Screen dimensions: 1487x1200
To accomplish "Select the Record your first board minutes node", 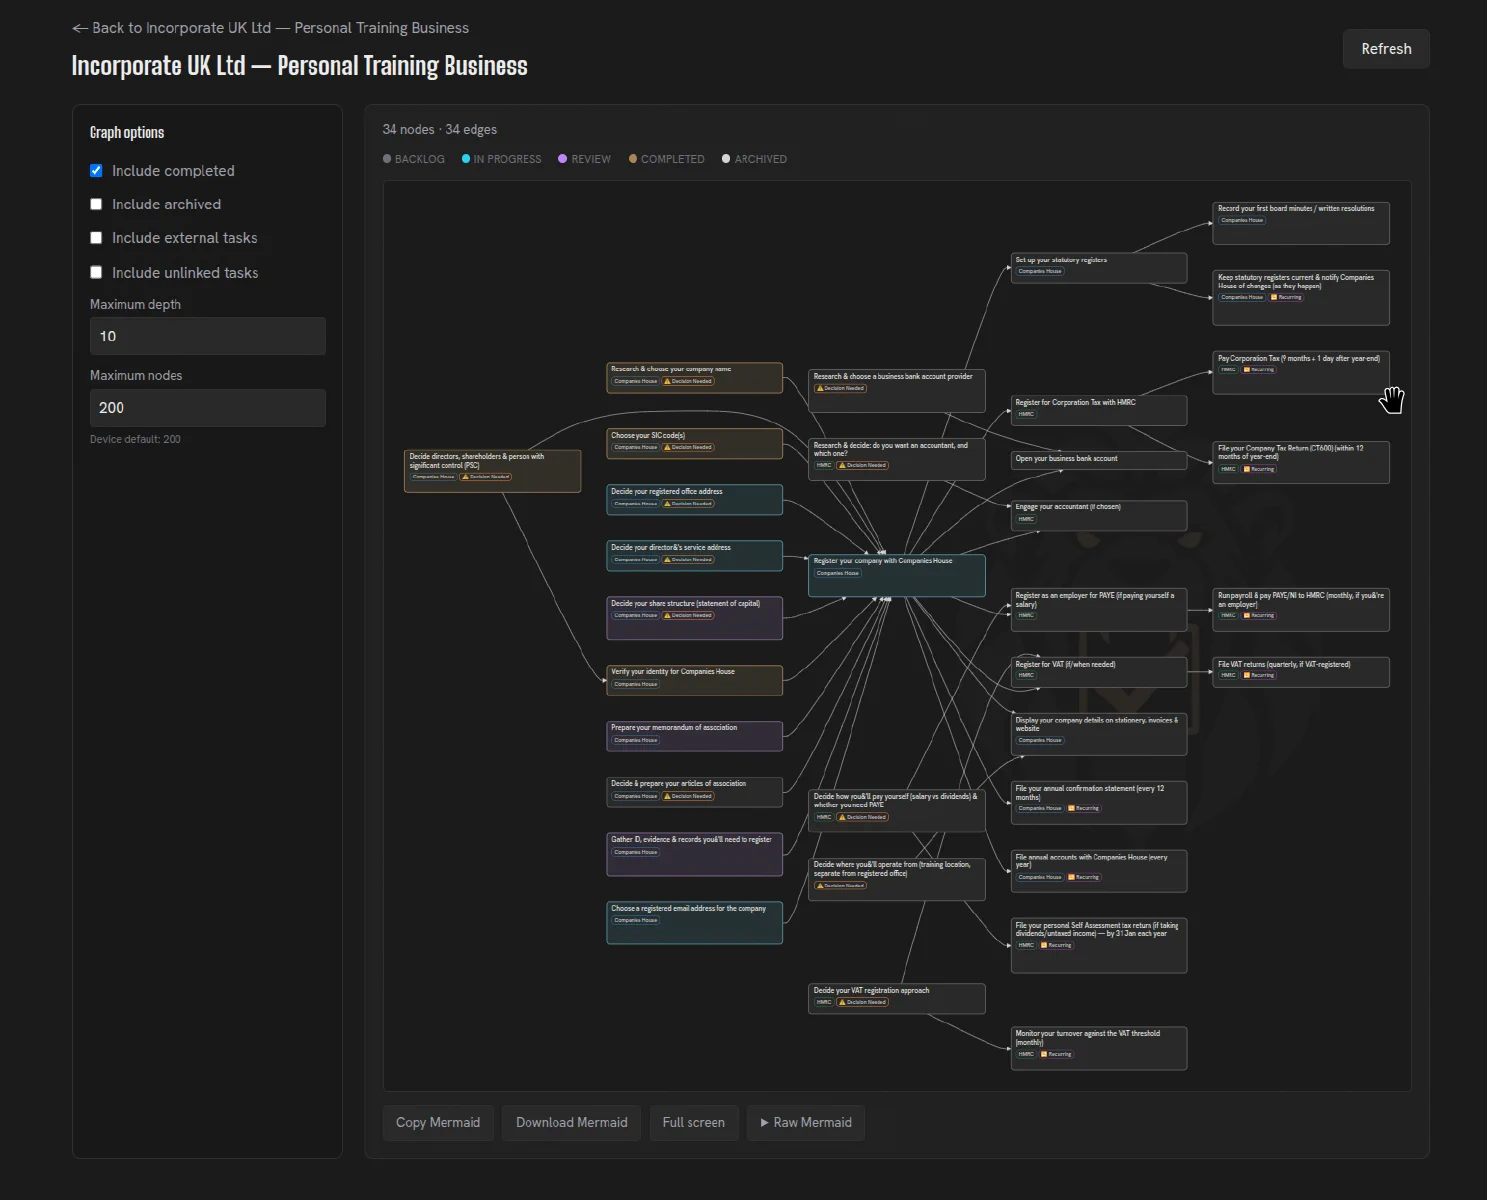I will point(1301,223).
